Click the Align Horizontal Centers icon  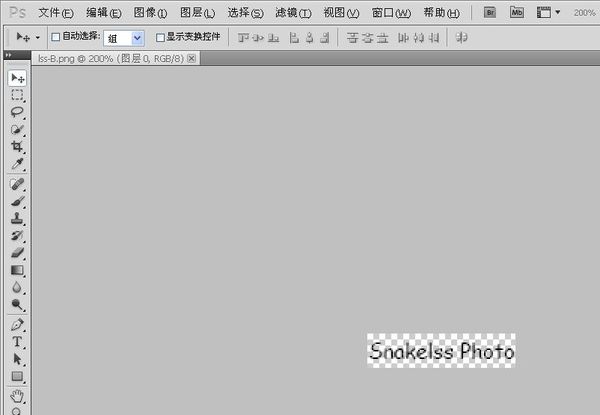click(310, 37)
